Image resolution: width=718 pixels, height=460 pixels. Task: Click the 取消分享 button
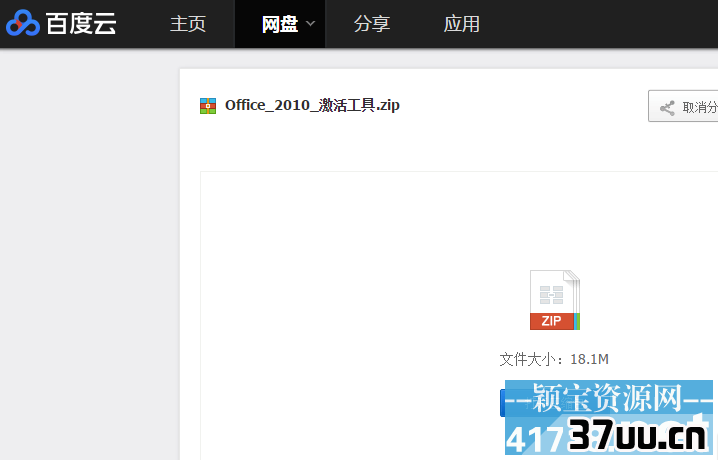683,106
